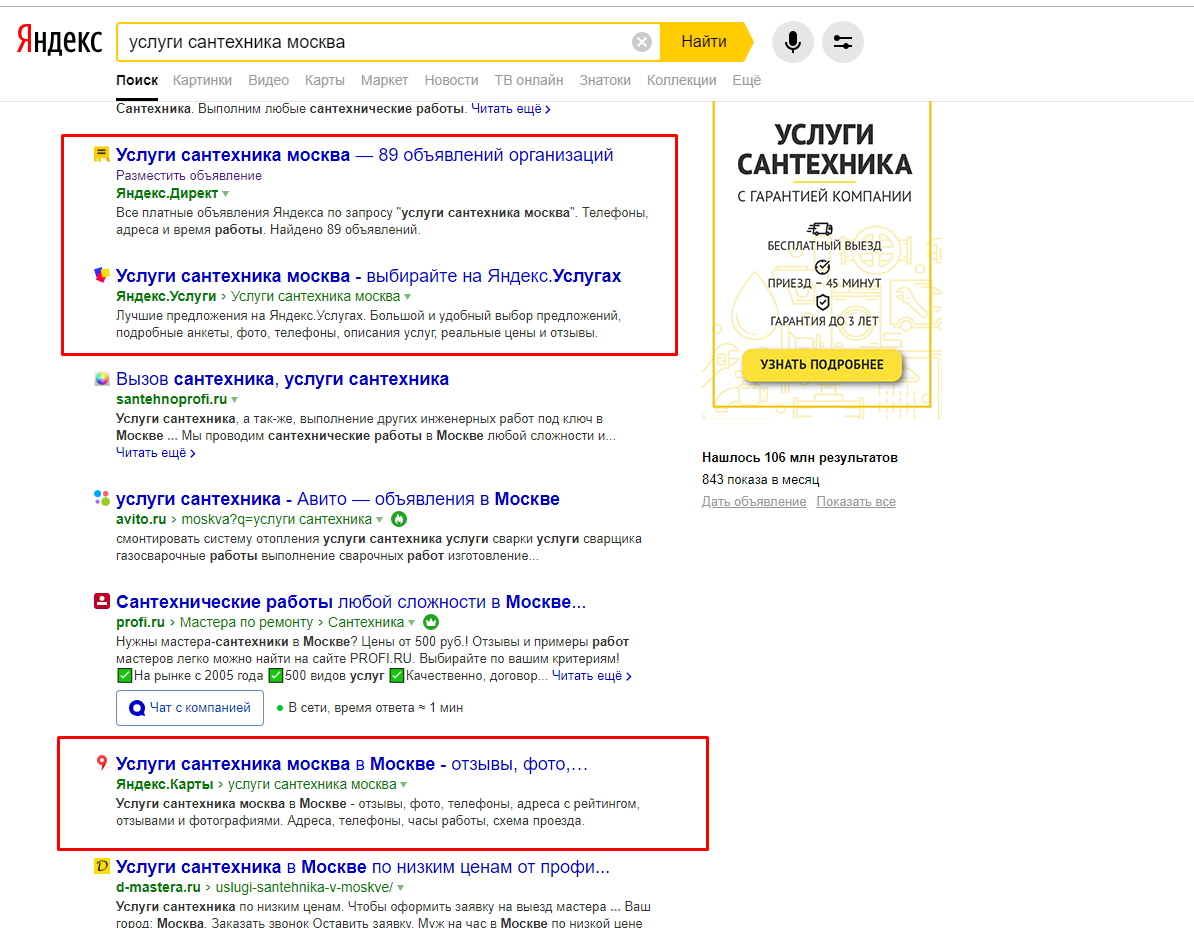Click the profi.ru result favicon
The image size is (1194, 928).
101,601
